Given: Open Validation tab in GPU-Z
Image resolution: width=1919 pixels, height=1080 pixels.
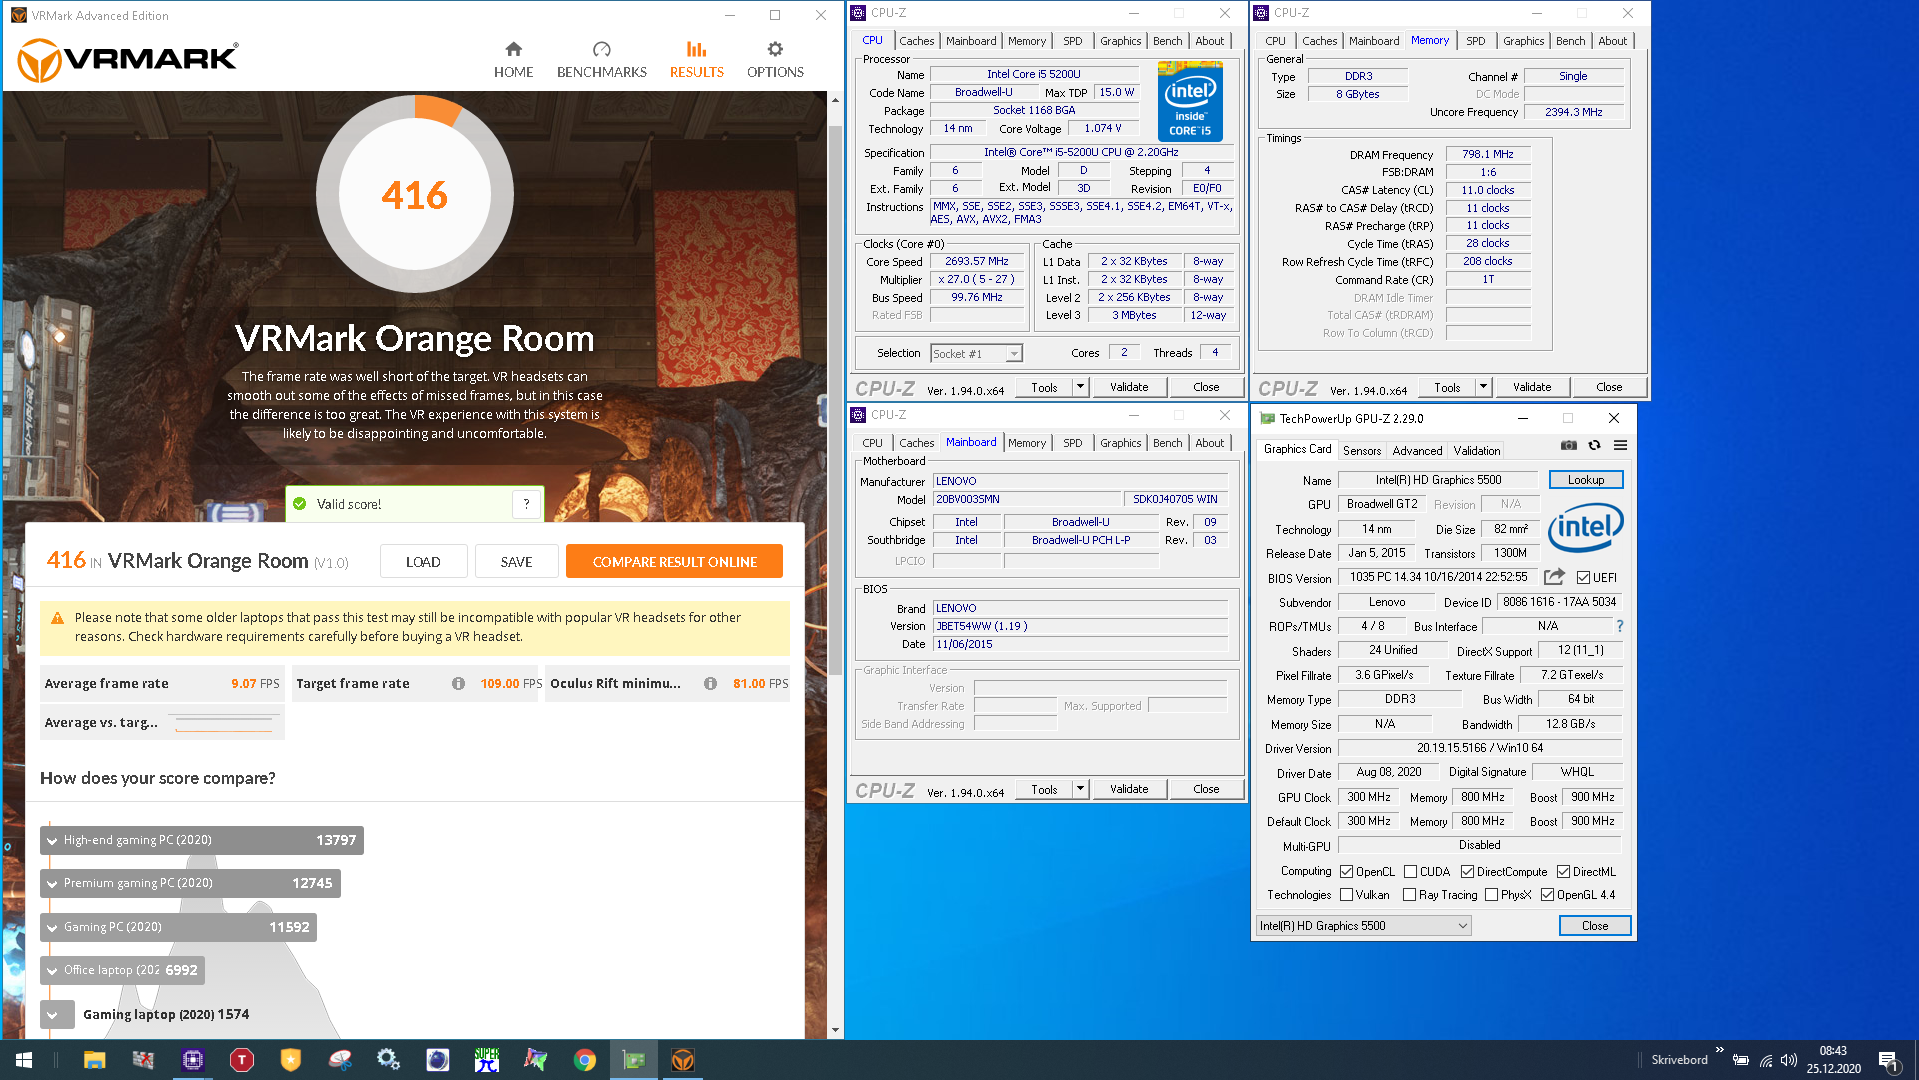Looking at the screenshot, I should pos(1476,451).
